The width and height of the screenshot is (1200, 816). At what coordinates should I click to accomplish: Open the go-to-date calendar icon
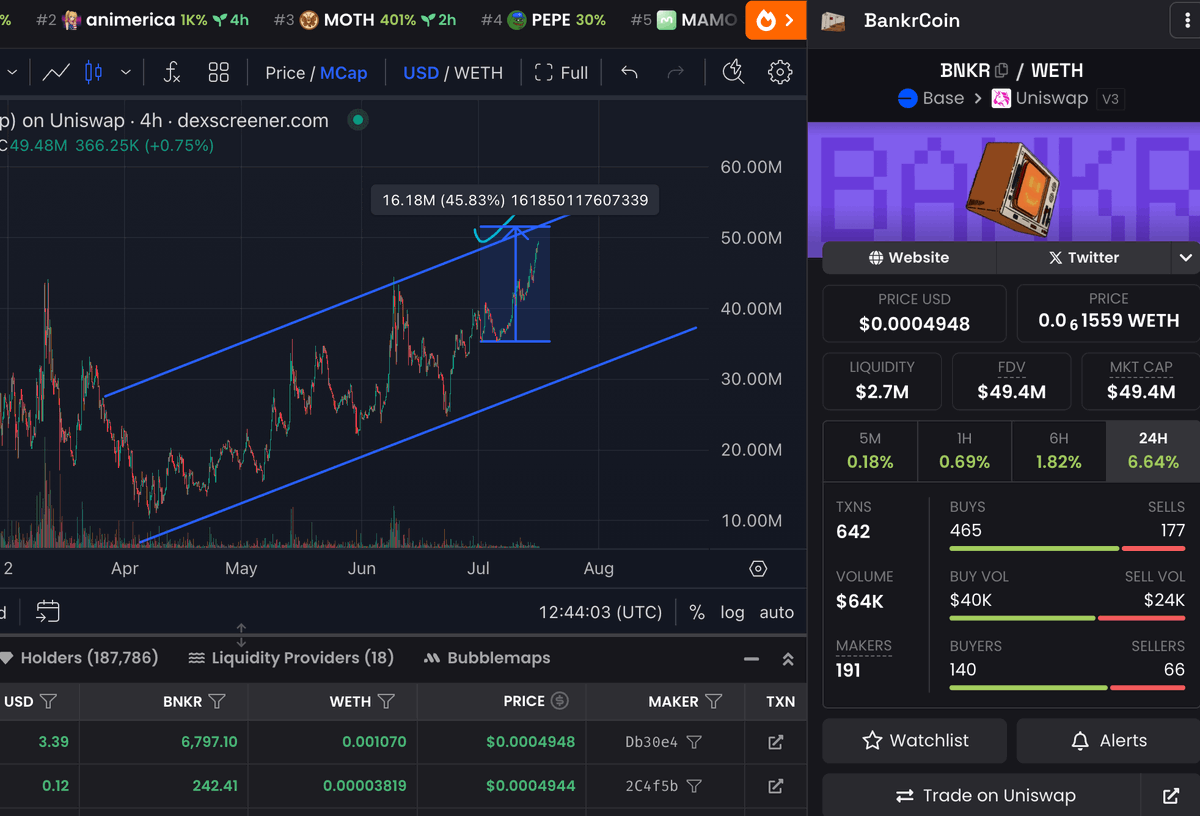tap(47, 611)
